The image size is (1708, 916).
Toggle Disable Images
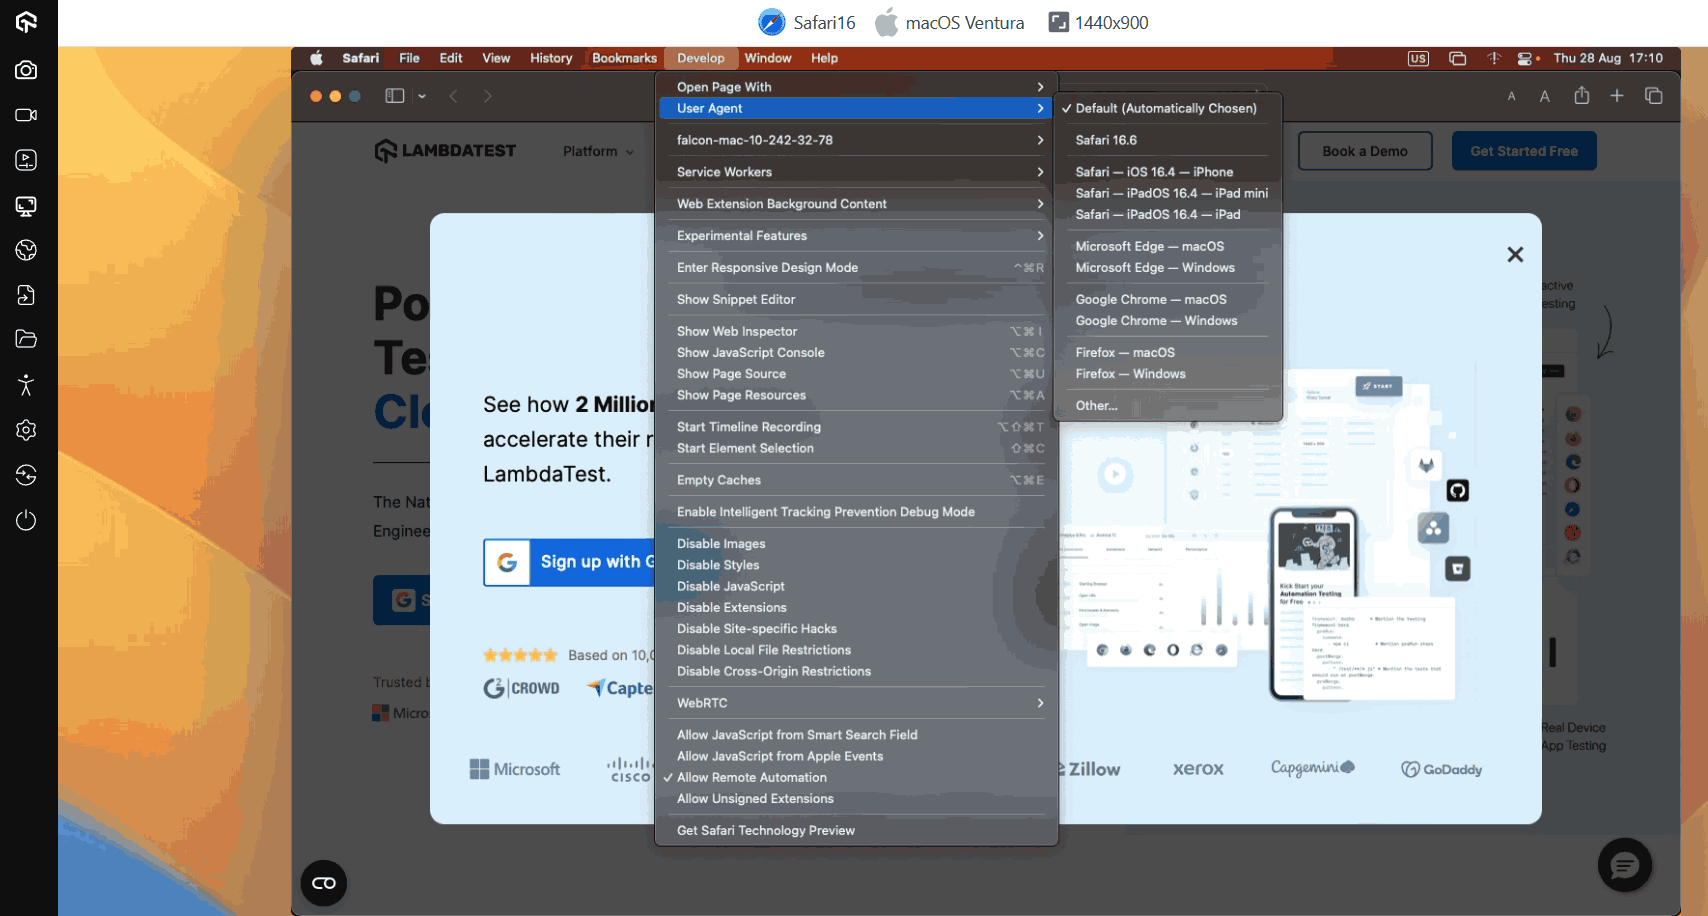click(x=856, y=543)
